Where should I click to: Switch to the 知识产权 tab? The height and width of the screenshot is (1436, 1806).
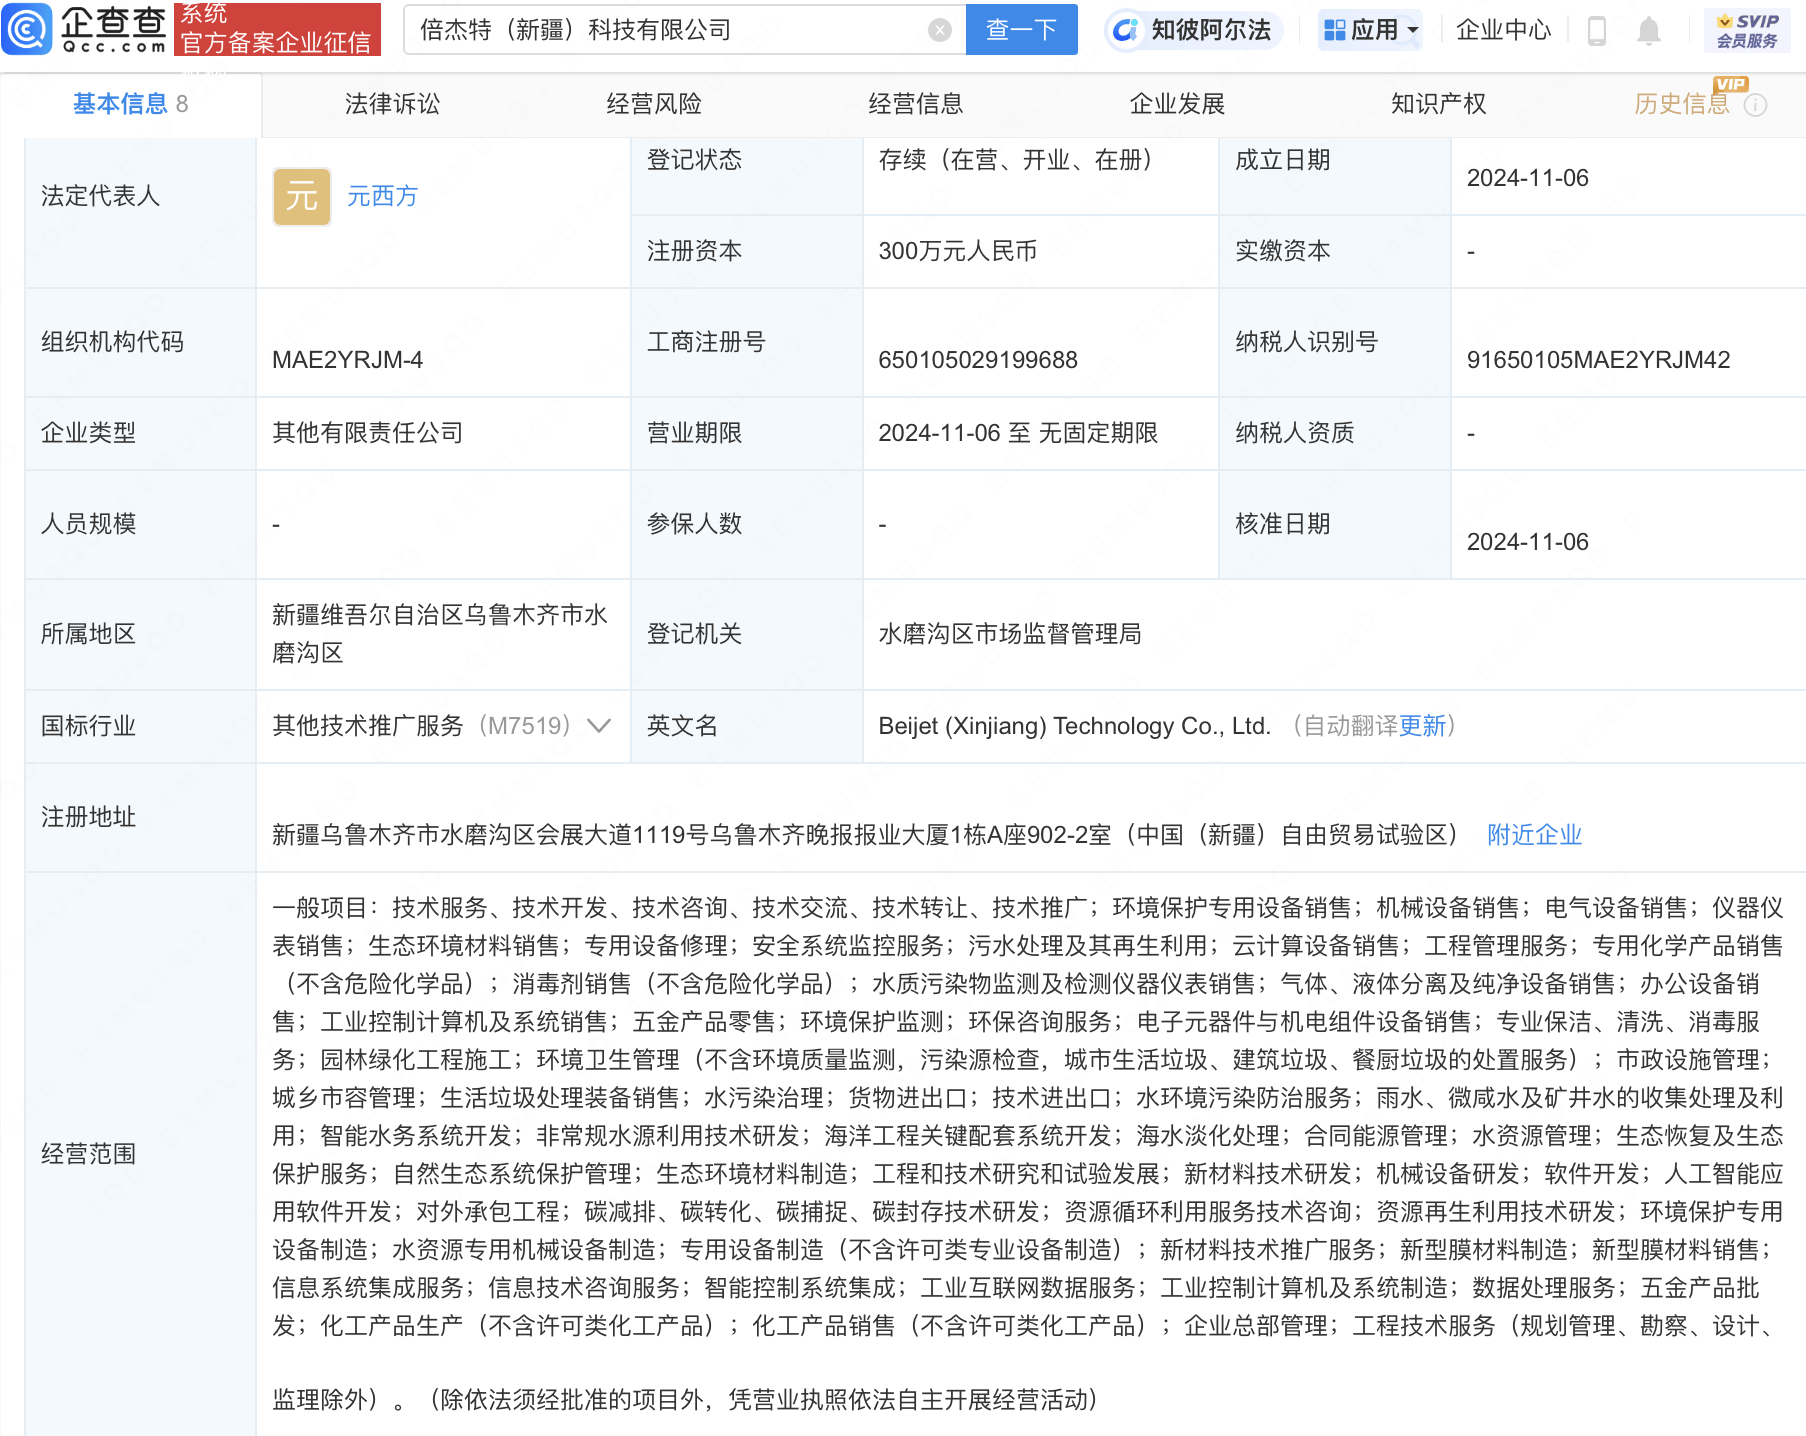(x=1438, y=104)
